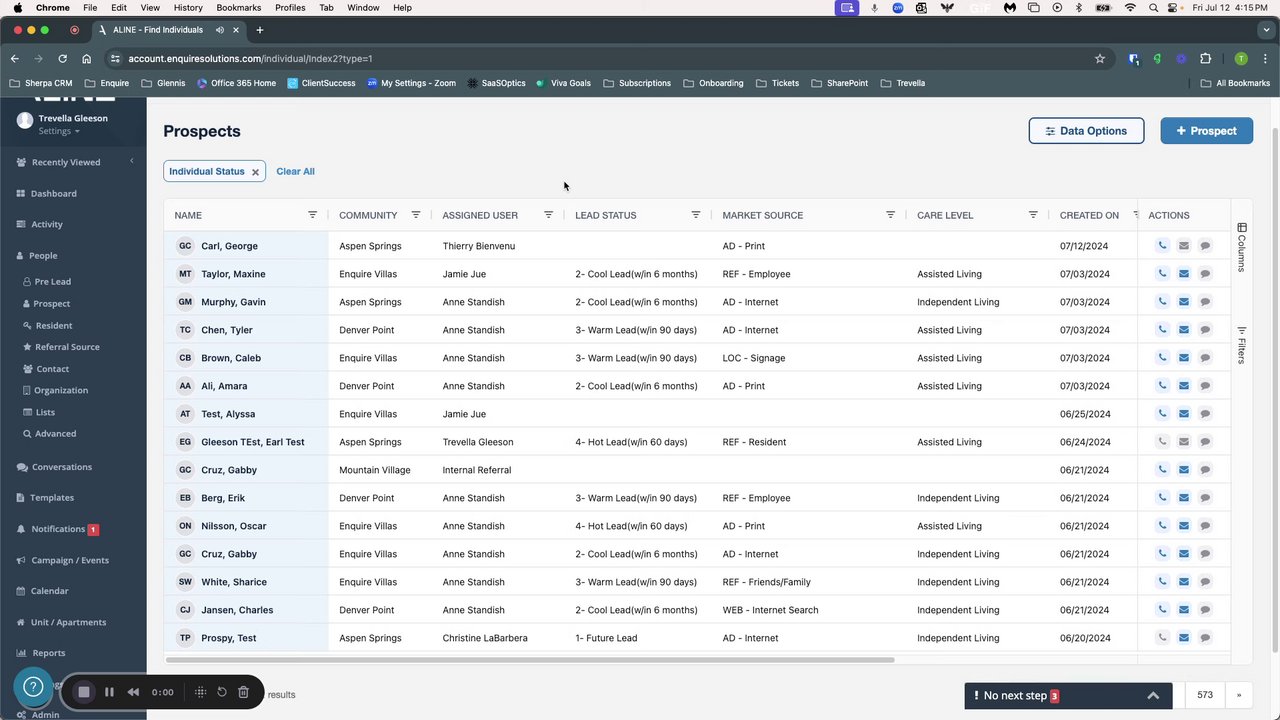The image size is (1280, 720).
Task: Expand the No next step panel
Action: tap(1153, 696)
